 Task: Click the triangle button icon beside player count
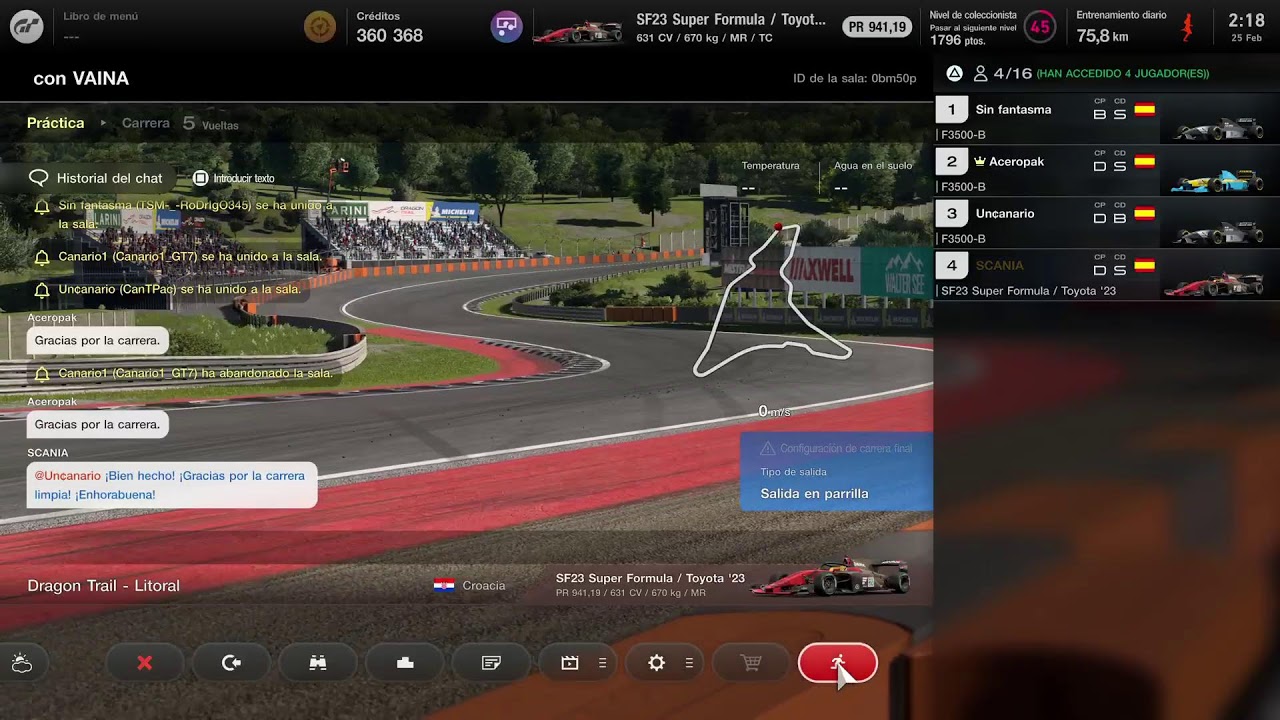(x=955, y=73)
